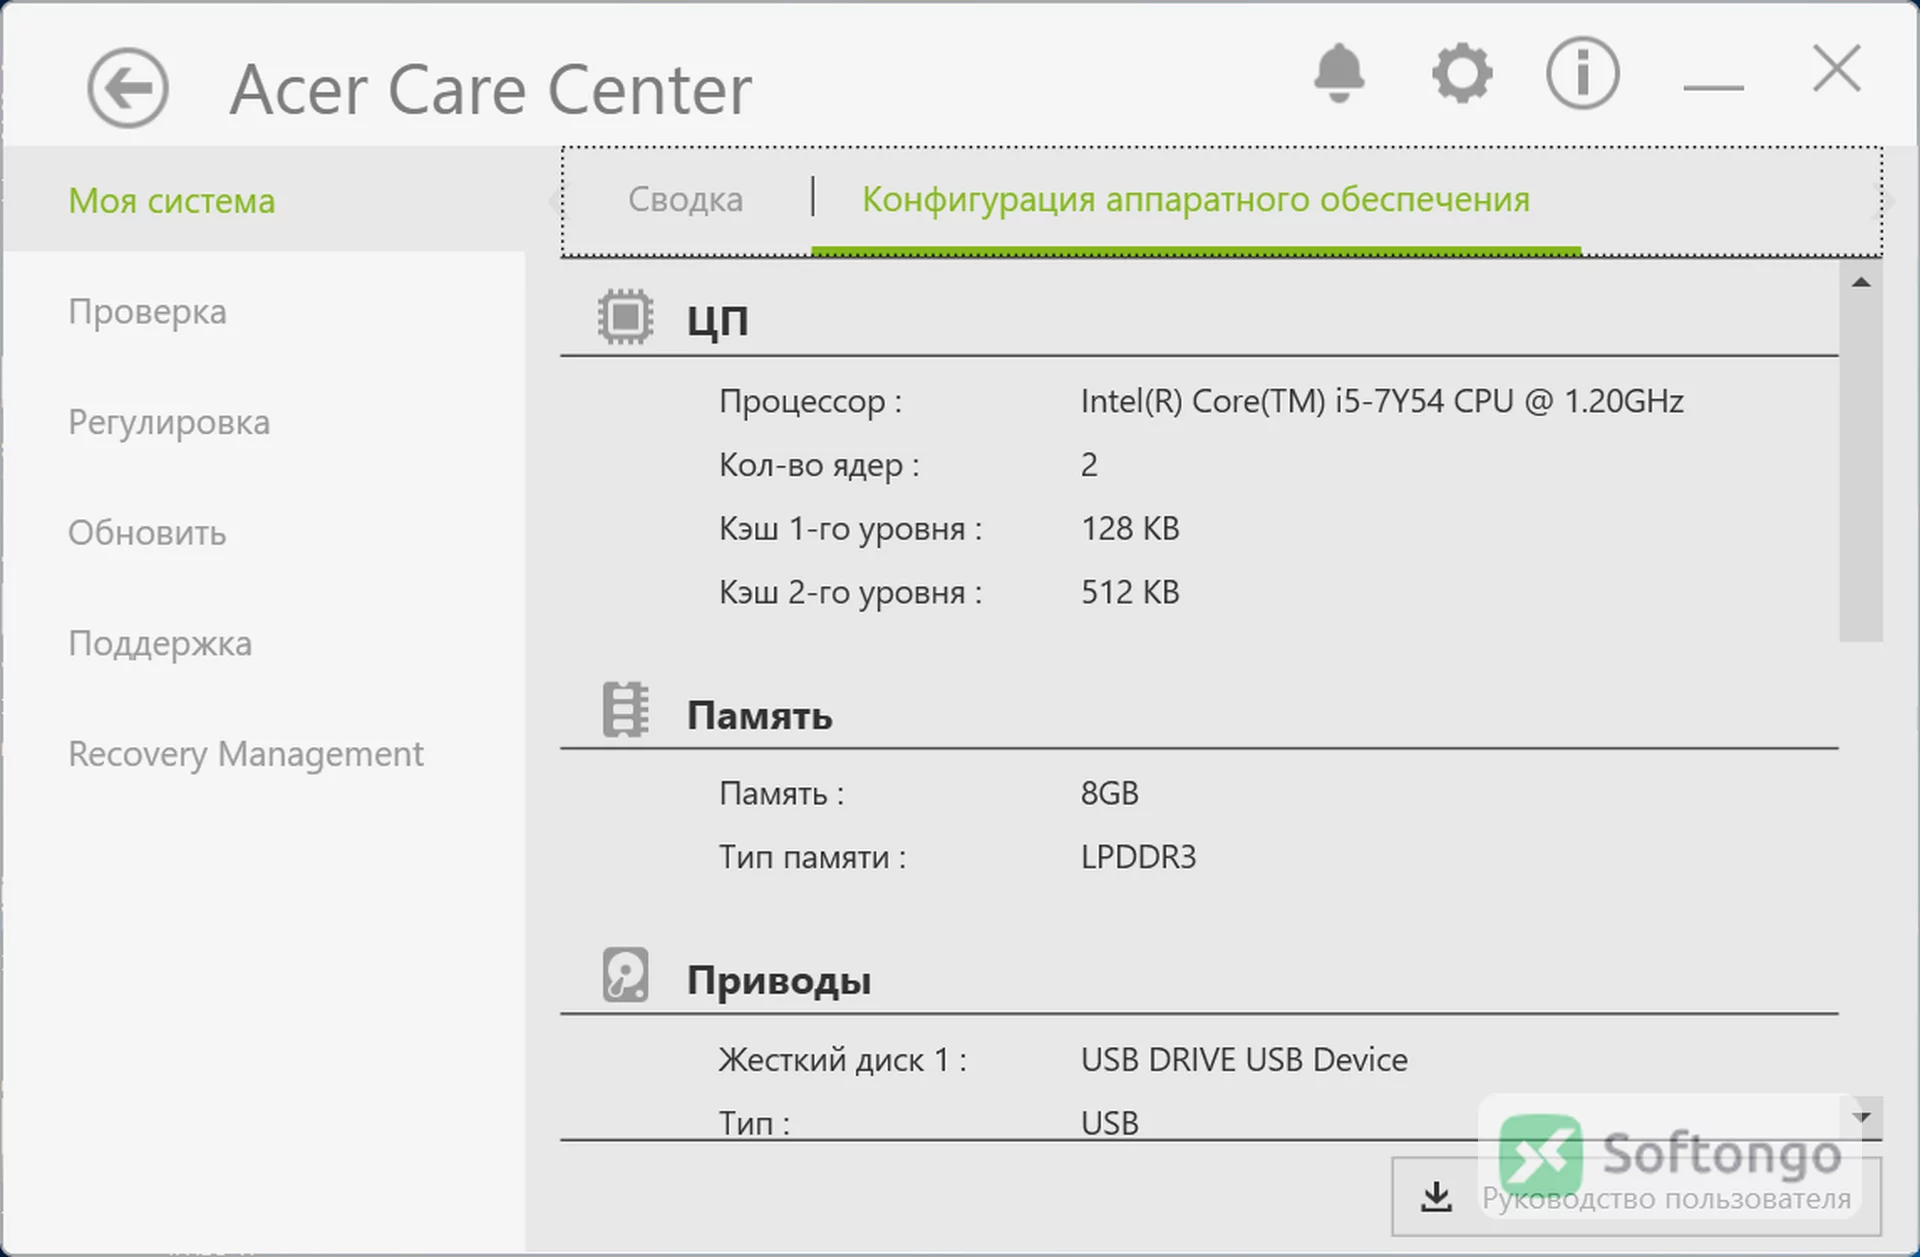Screen dimensions: 1920x1257
Task: Click scrollbar down arrow
Action: (1861, 1116)
